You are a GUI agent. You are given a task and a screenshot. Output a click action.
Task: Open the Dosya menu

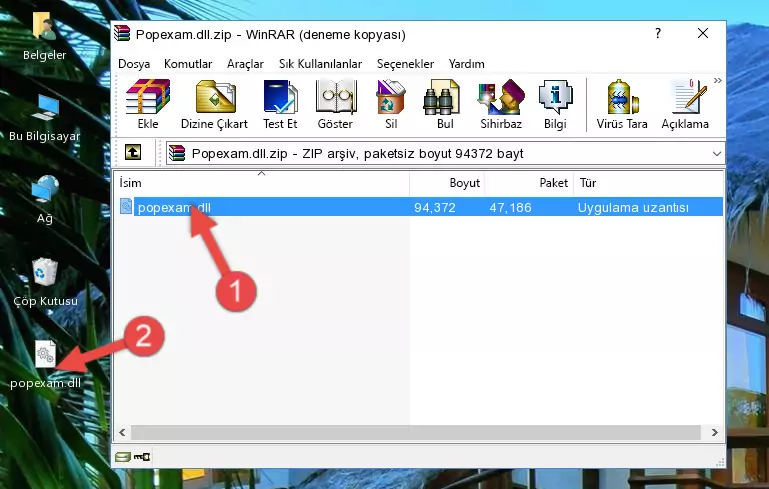click(134, 64)
